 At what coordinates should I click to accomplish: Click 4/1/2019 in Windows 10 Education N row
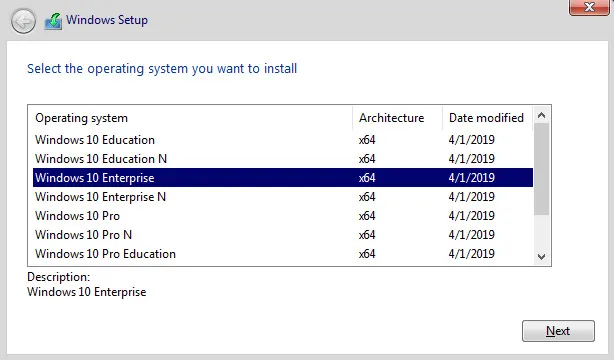[471, 159]
